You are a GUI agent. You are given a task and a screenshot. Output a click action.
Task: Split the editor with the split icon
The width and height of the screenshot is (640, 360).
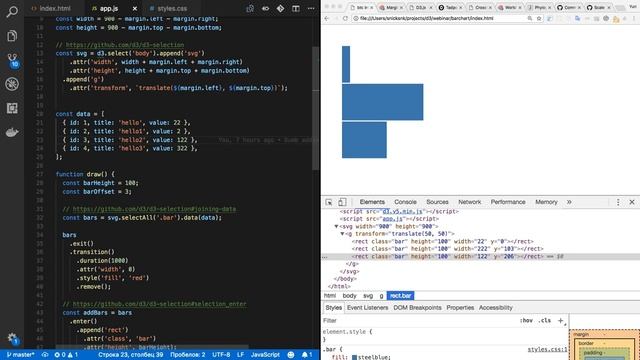coord(296,8)
